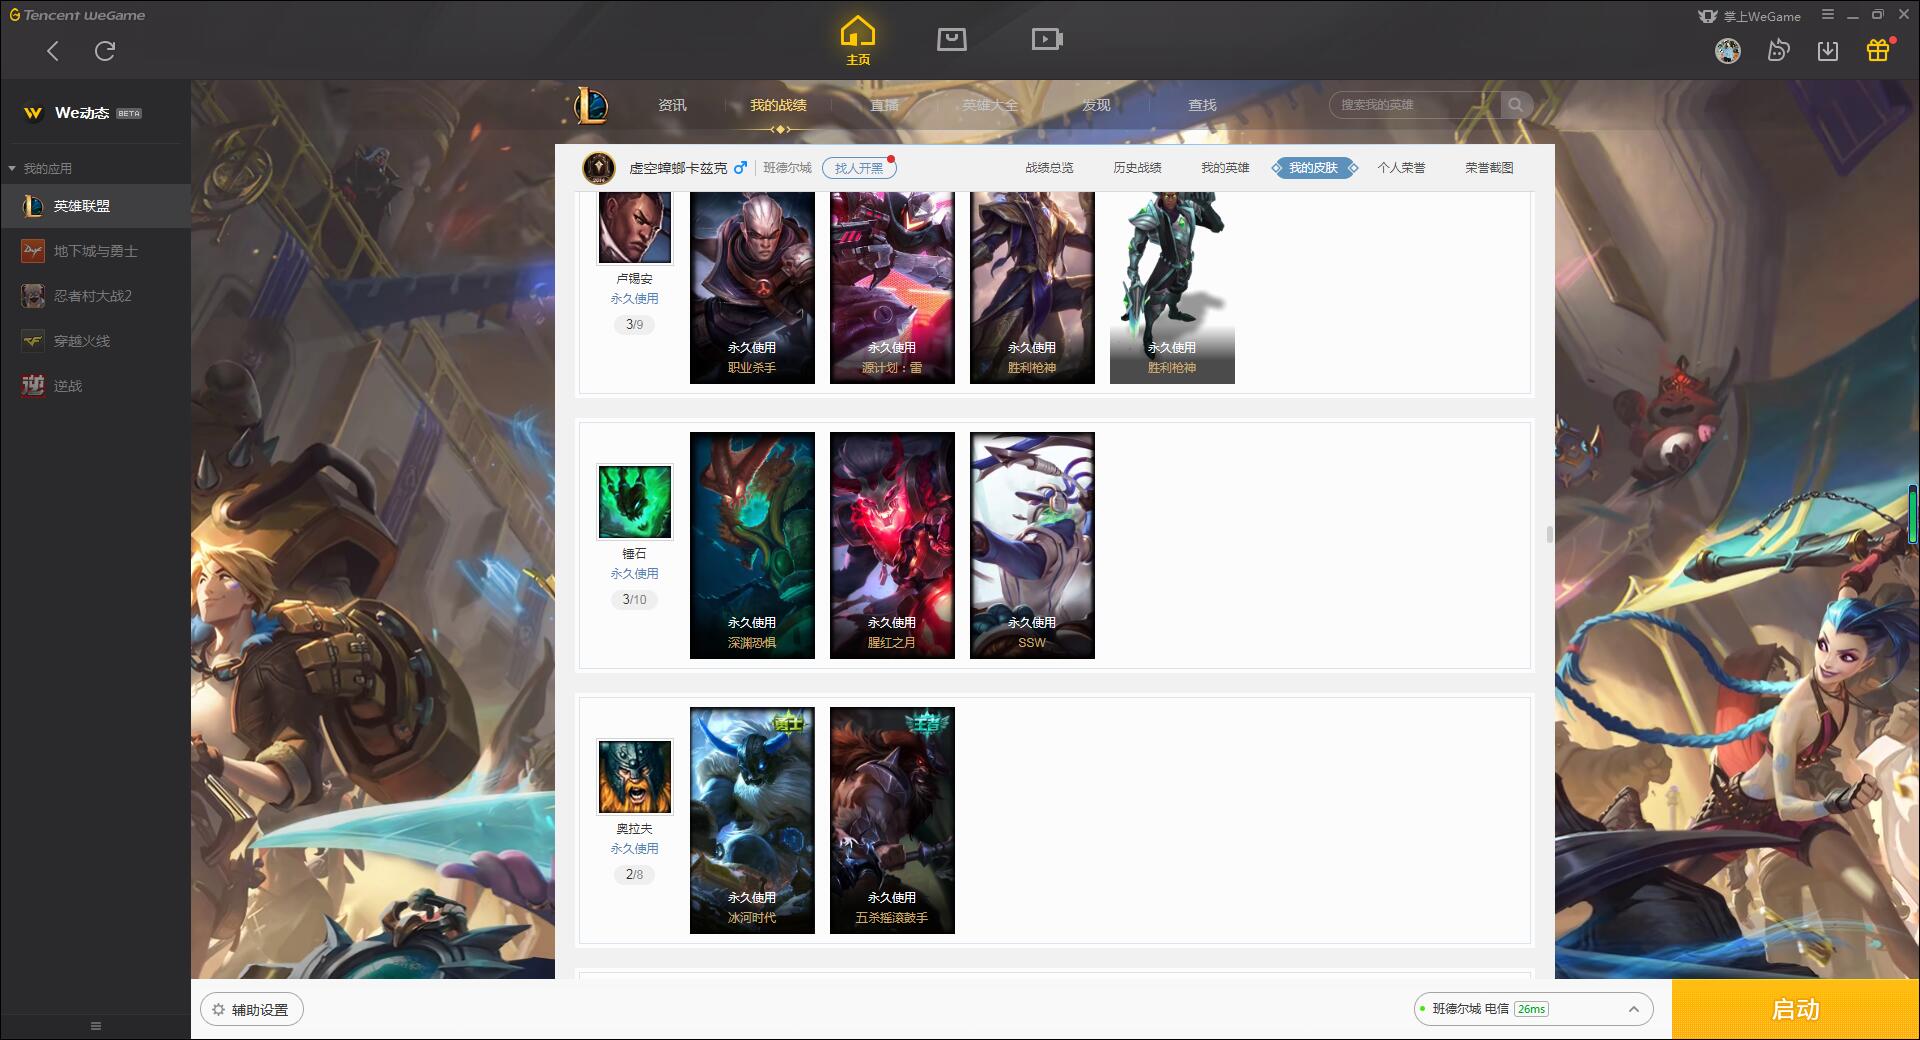The image size is (1920, 1040).
Task: Click the League of Legends logo
Action: coord(591,105)
